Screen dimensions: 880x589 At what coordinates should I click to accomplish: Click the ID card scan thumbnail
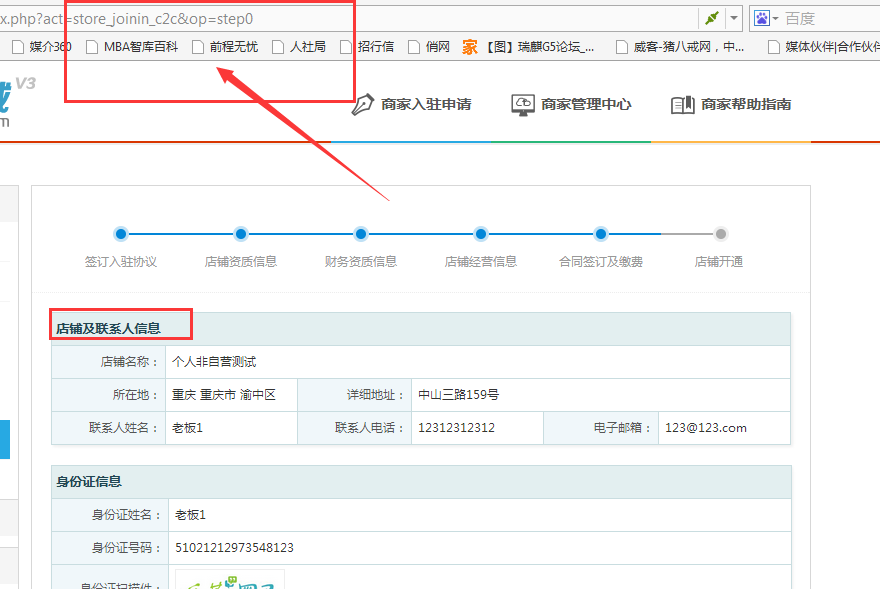tap(230, 579)
